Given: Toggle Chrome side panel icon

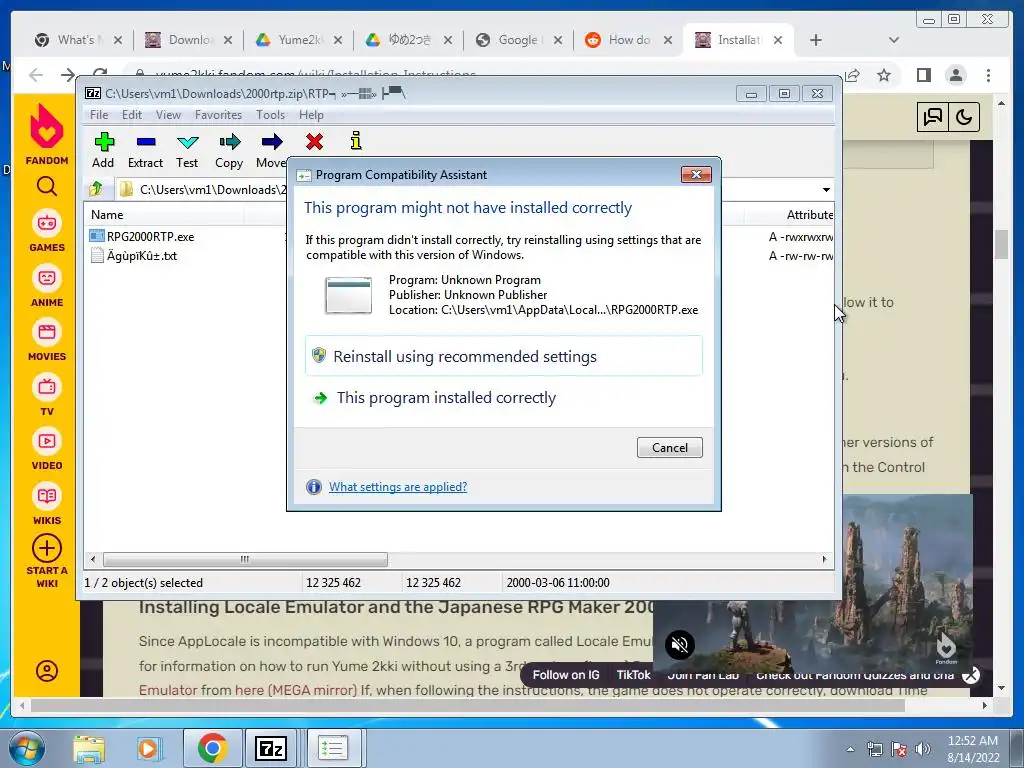Looking at the screenshot, I should coord(923,75).
